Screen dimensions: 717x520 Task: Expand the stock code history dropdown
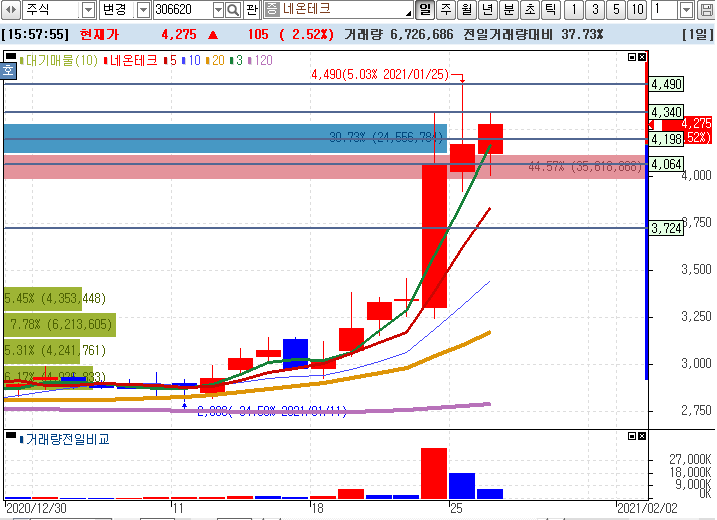[219, 10]
